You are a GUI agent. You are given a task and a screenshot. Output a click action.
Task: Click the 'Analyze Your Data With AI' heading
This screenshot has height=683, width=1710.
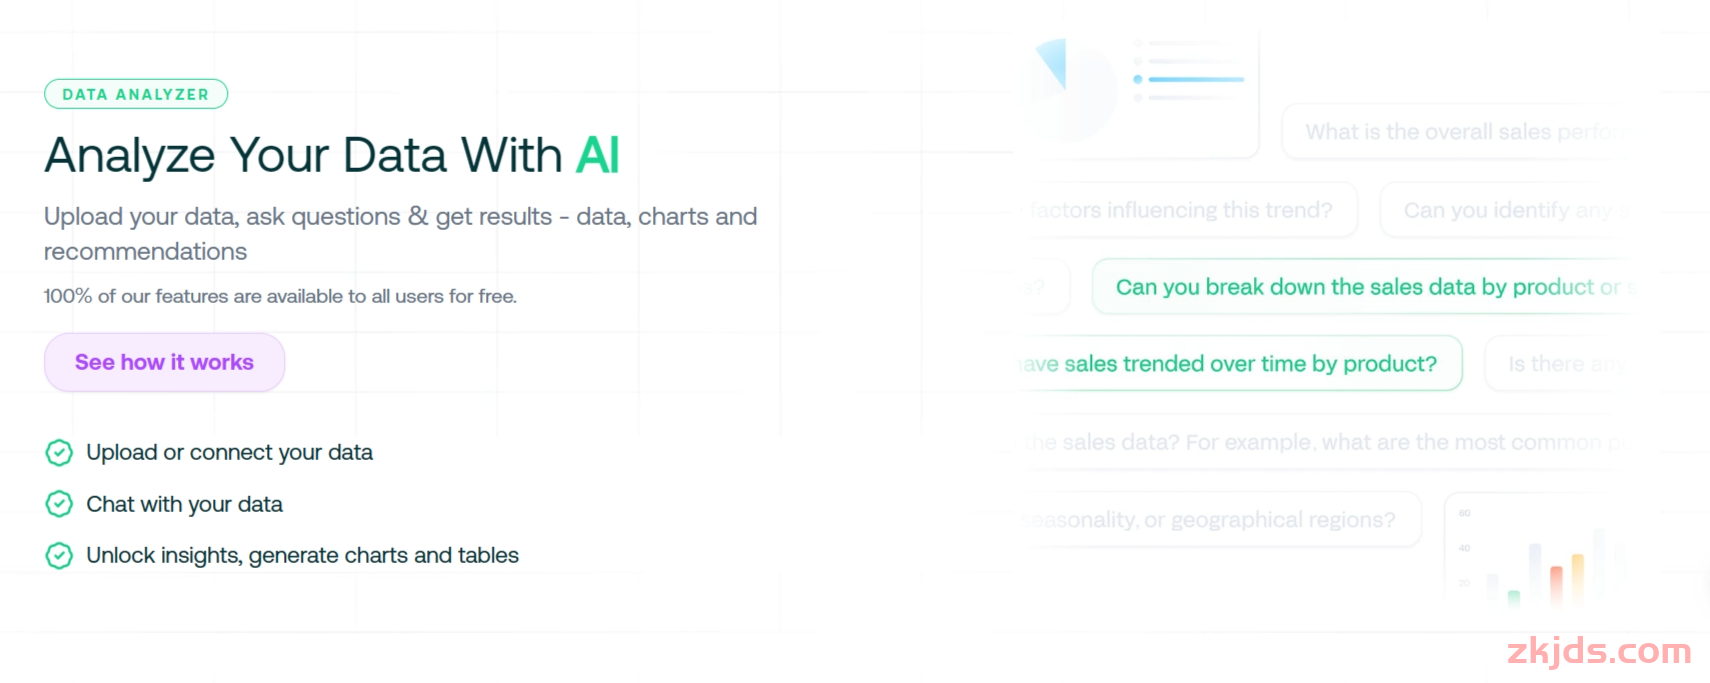pos(332,156)
